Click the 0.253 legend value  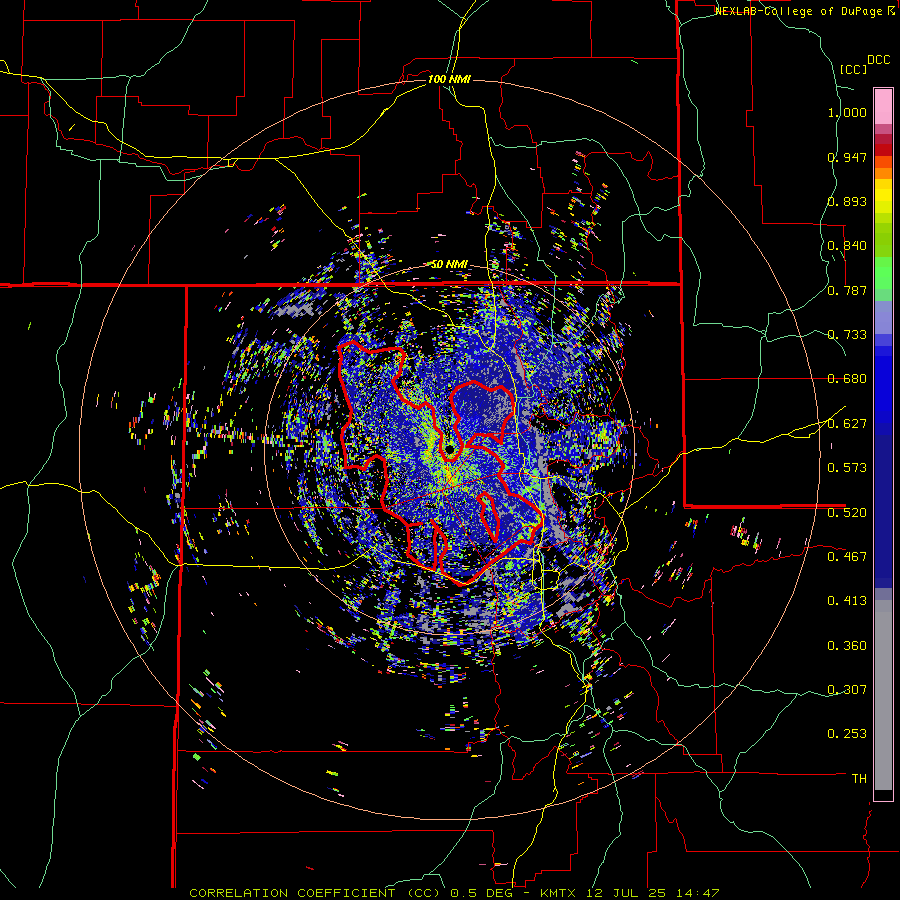[x=847, y=735]
